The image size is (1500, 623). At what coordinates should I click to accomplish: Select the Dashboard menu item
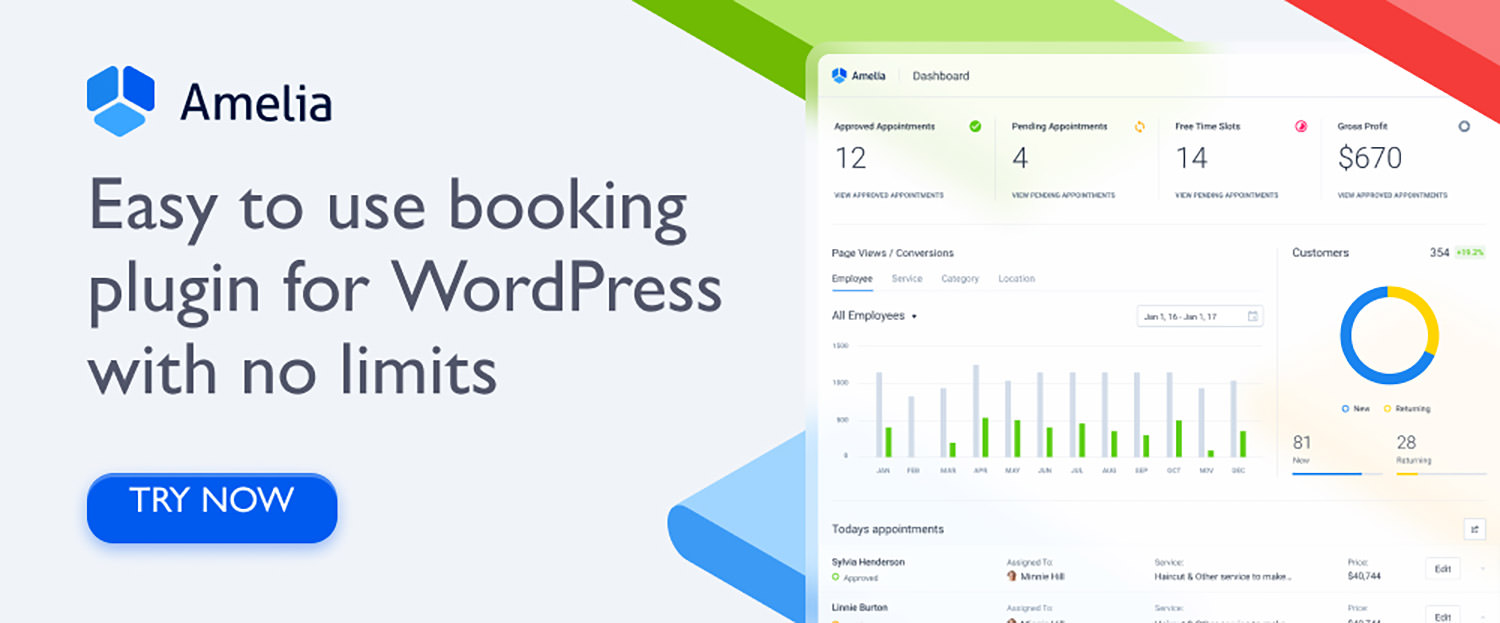940,75
